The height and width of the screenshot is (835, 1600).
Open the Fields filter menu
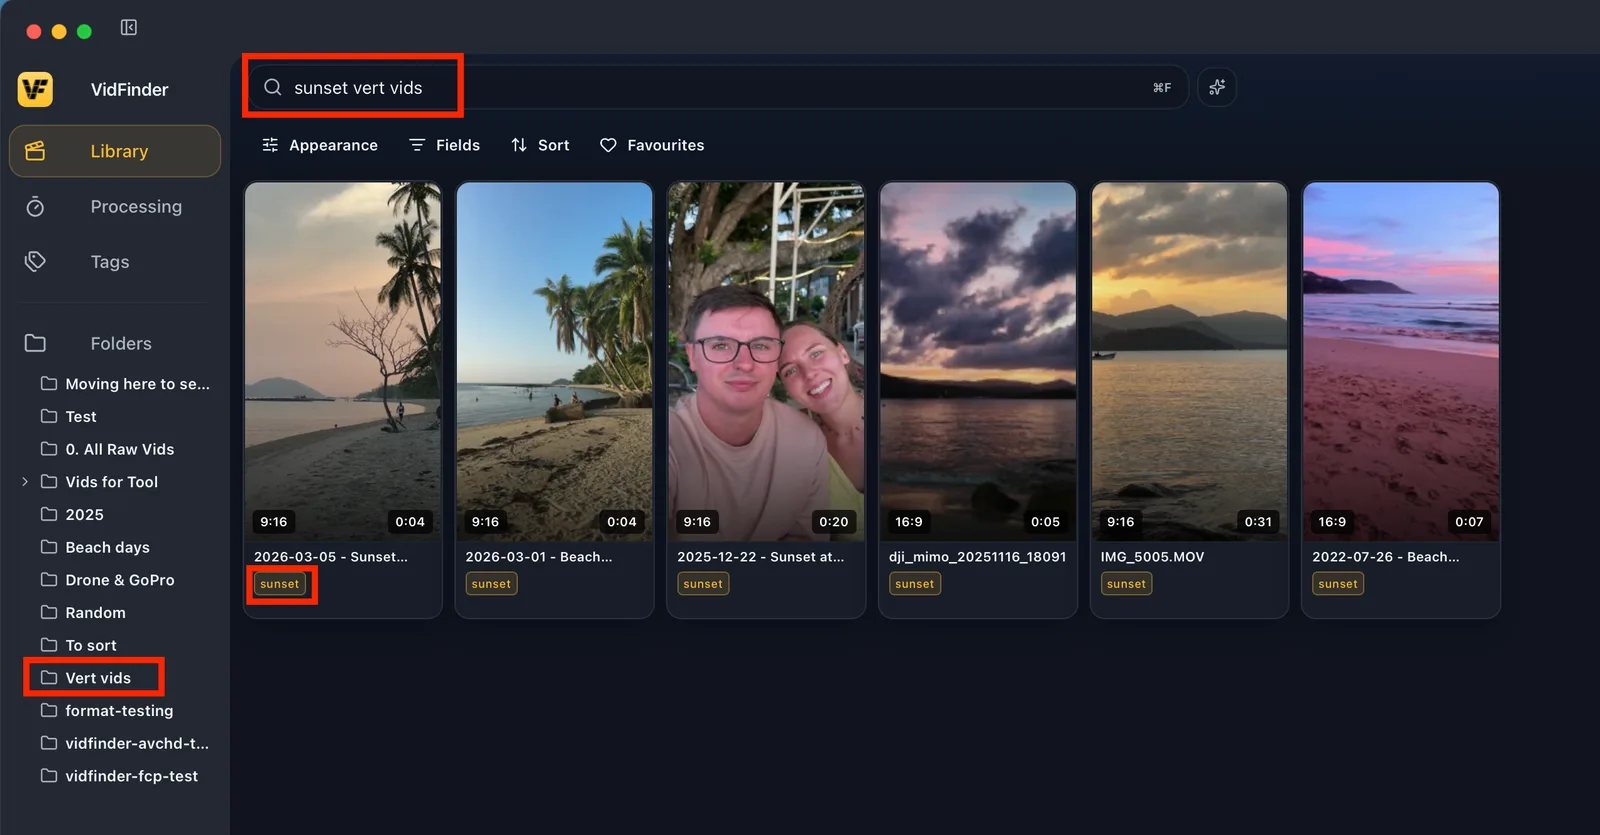click(x=445, y=145)
